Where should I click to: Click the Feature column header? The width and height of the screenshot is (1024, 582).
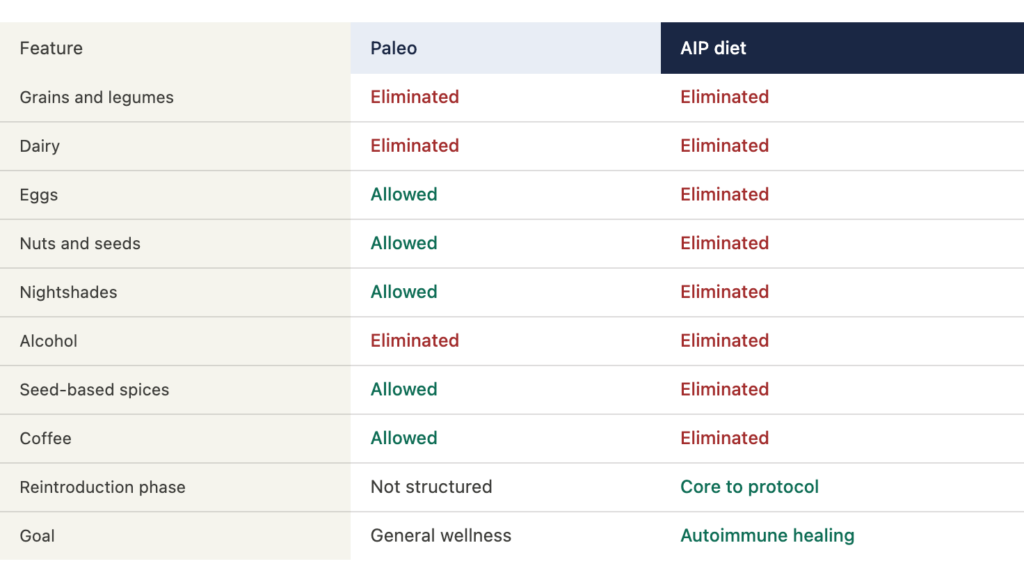51,48
